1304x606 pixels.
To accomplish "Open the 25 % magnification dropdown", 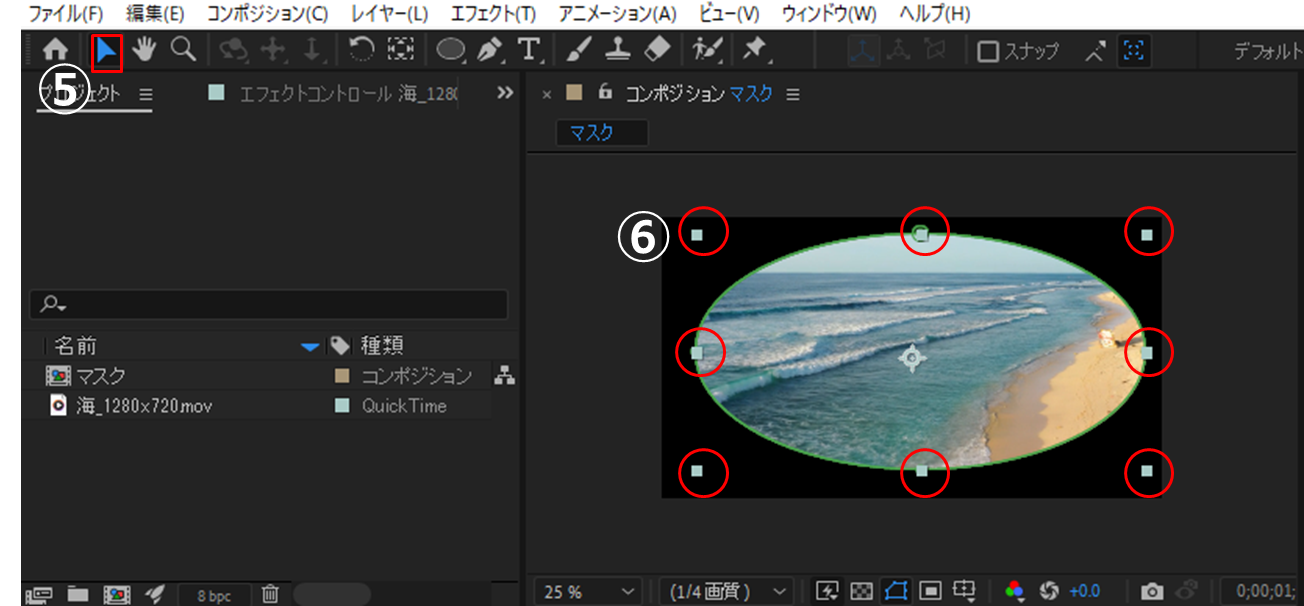I will tap(590, 591).
